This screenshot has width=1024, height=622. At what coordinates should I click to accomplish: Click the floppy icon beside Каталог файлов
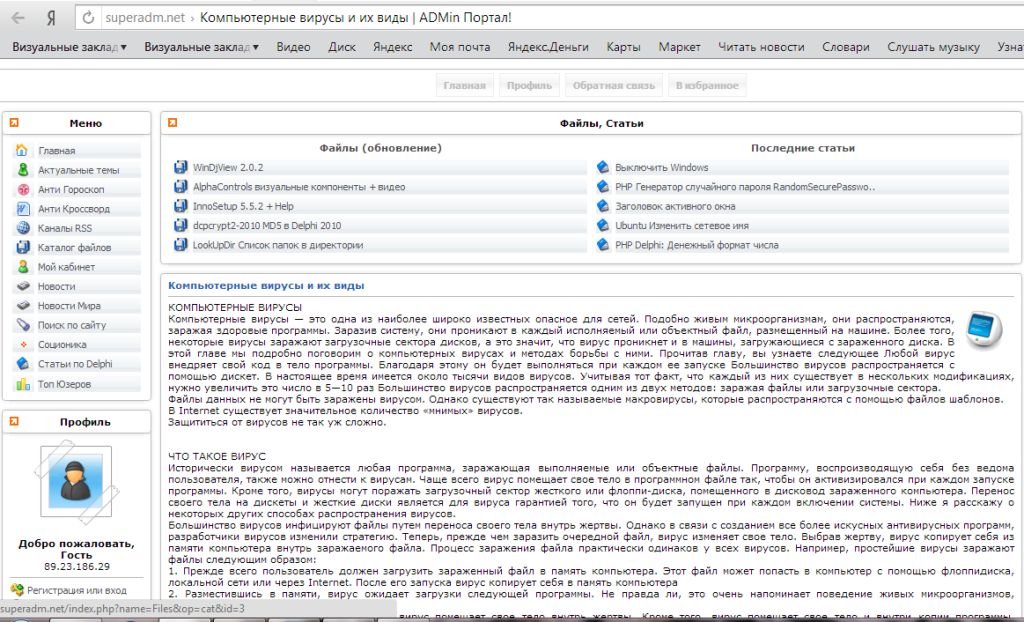(23, 247)
